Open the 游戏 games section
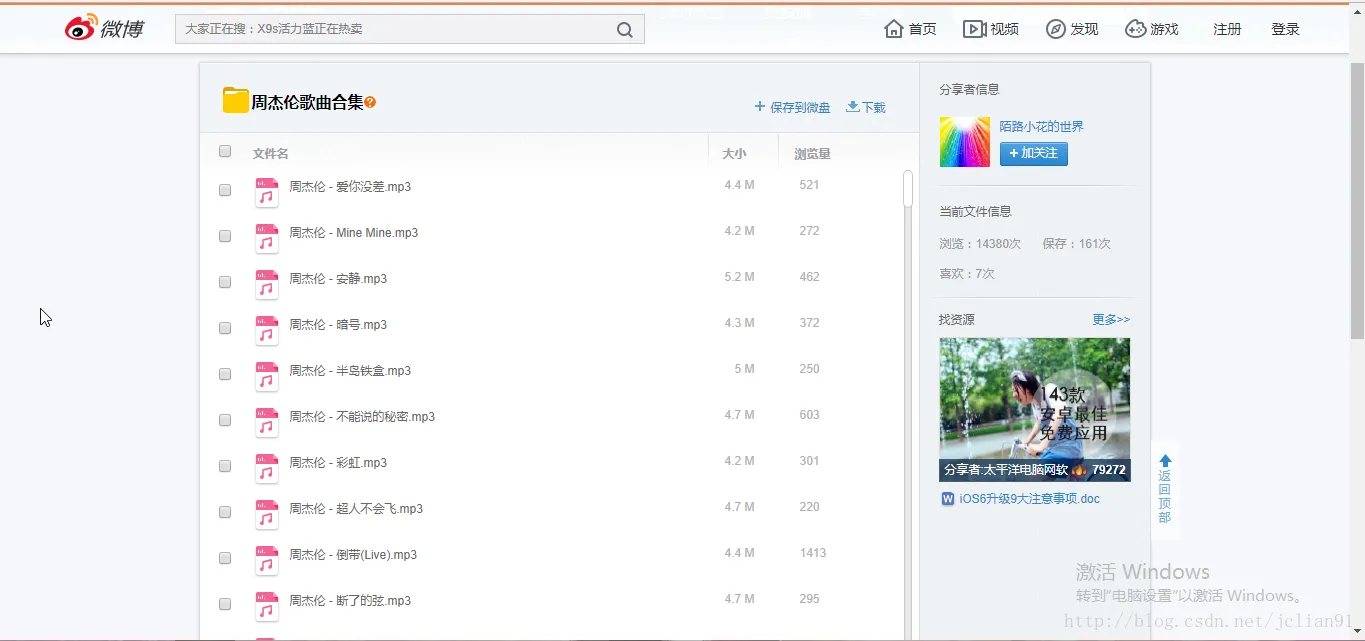Screen dimensions: 1365x641 [x=1152, y=29]
